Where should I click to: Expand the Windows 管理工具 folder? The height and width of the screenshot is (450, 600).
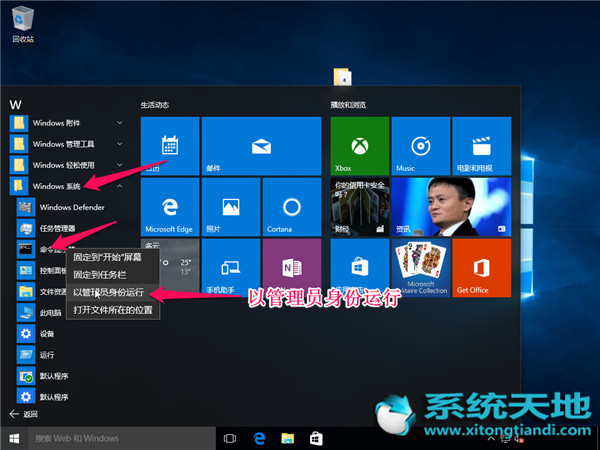point(65,143)
